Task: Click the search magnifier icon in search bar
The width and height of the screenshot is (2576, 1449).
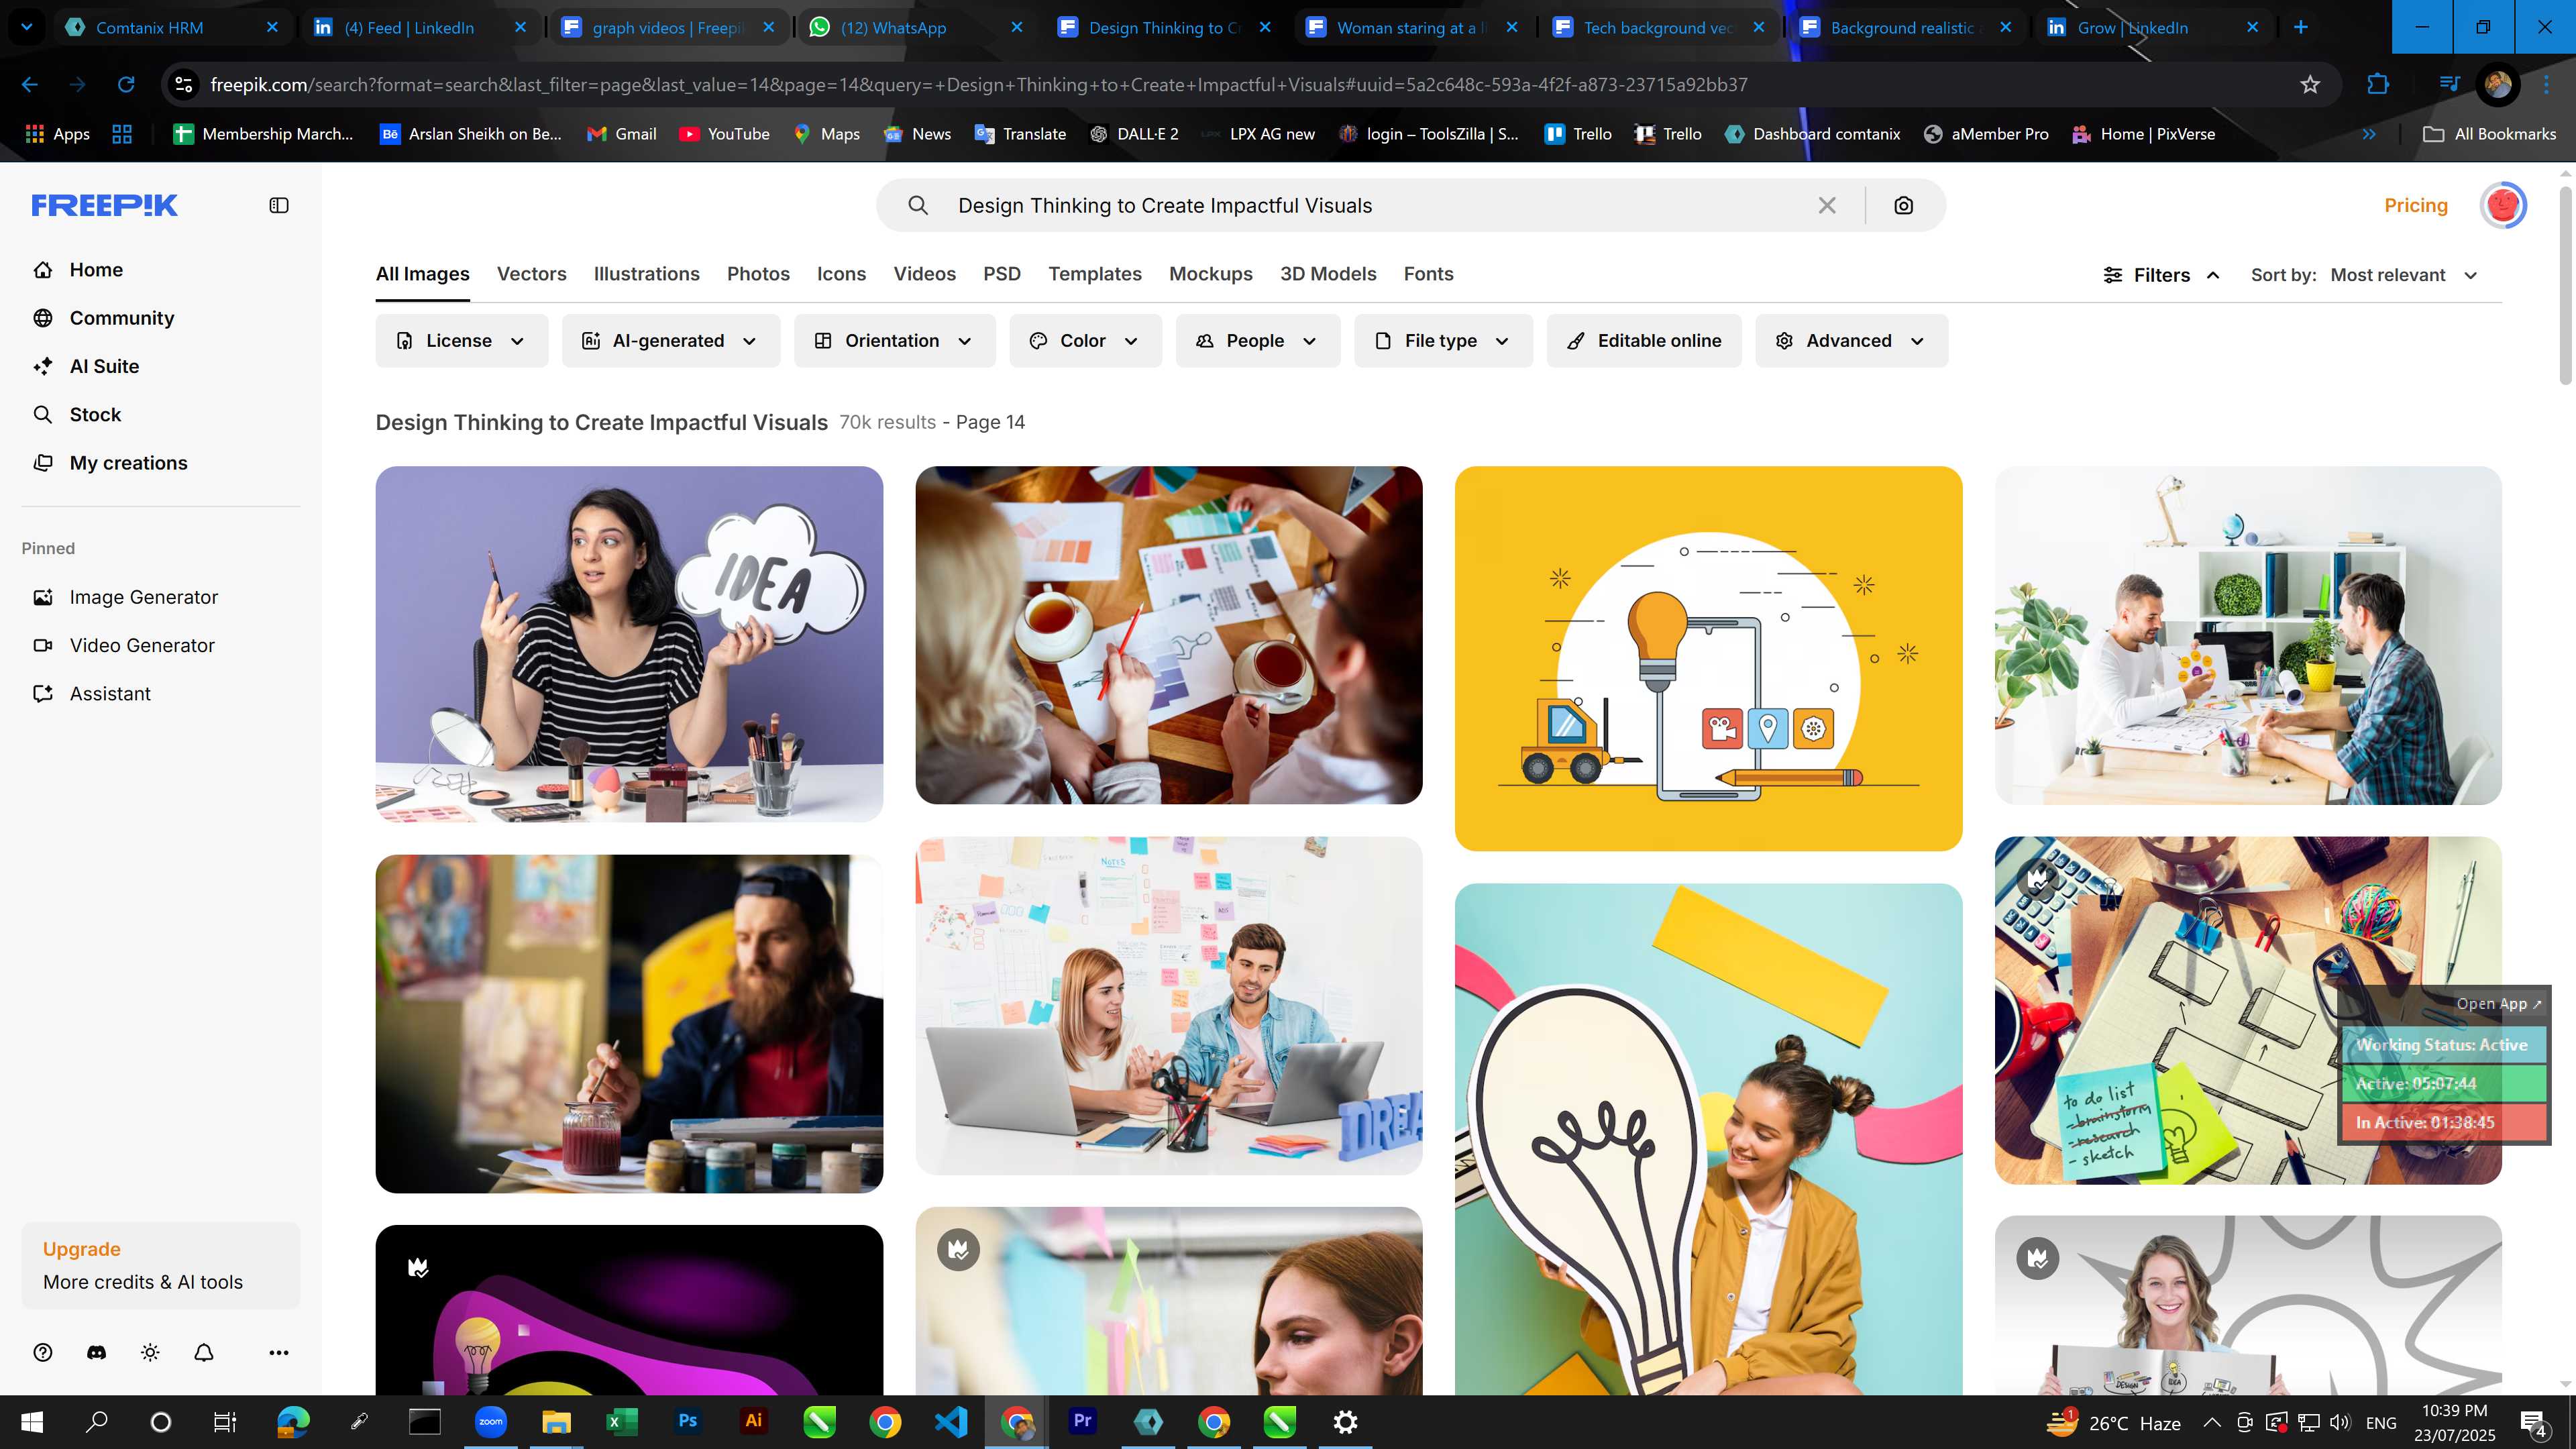Action: [x=918, y=205]
